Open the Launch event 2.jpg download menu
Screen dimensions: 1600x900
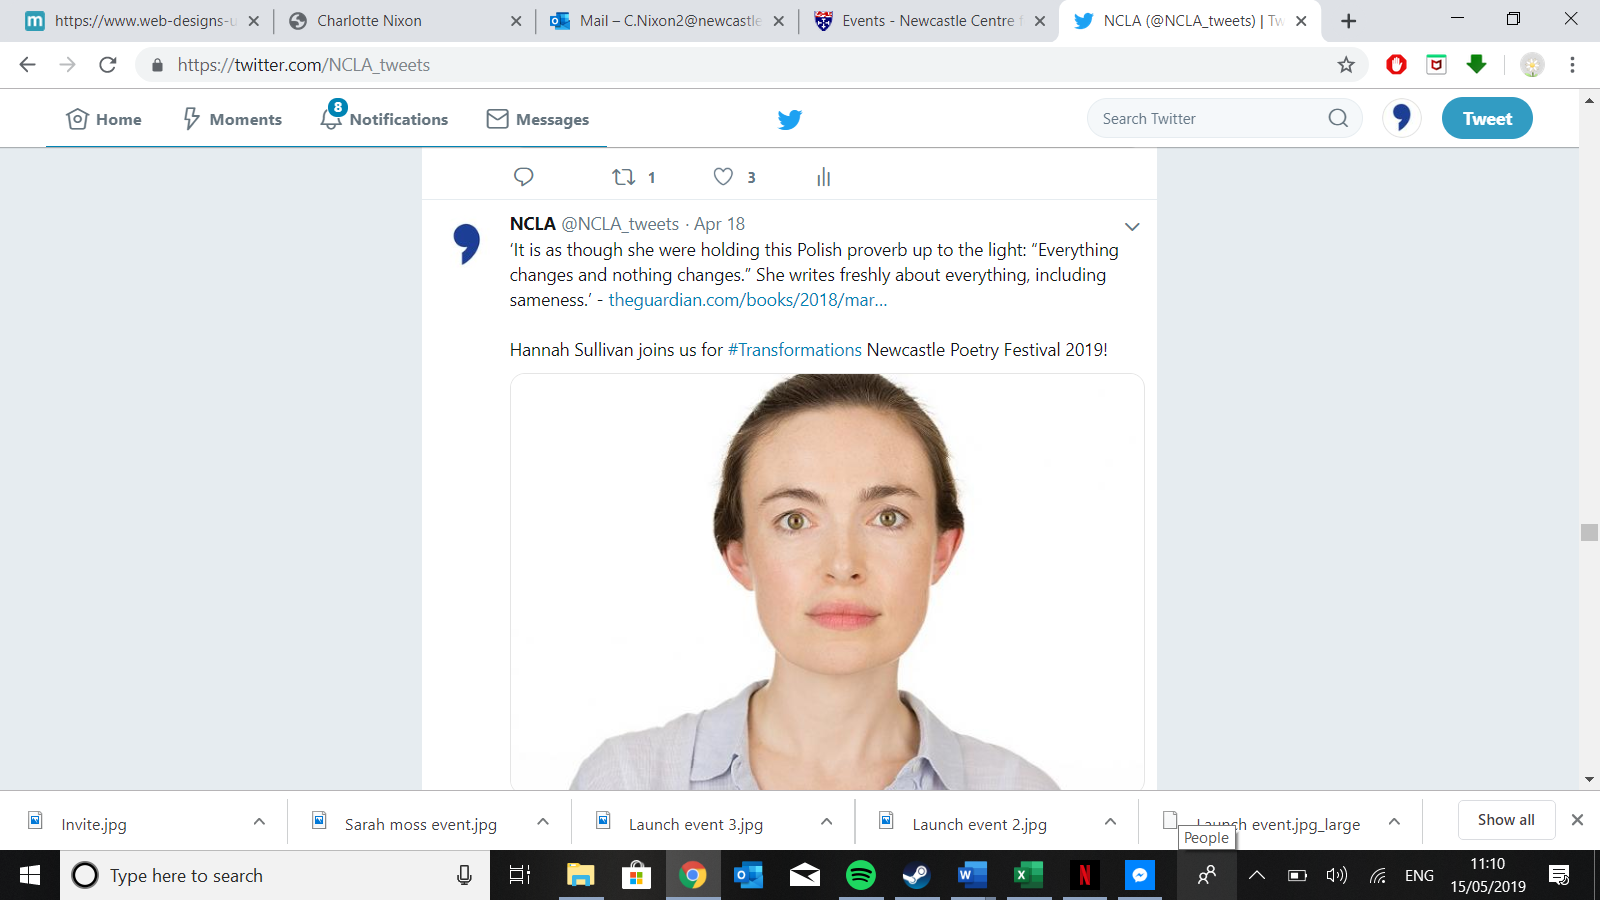pyautogui.click(x=1110, y=822)
